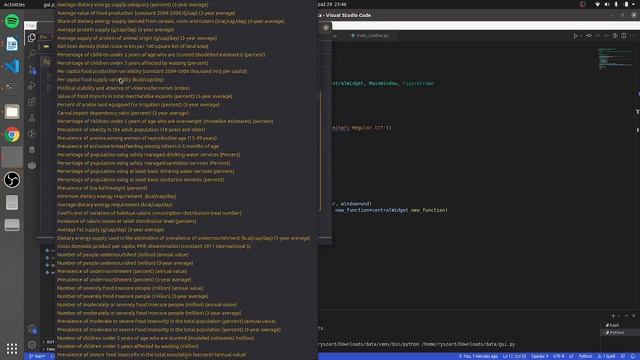Image resolution: width=640 pixels, height=360 pixels.
Task: Split the VS Code editor right
Action: [623, 36]
